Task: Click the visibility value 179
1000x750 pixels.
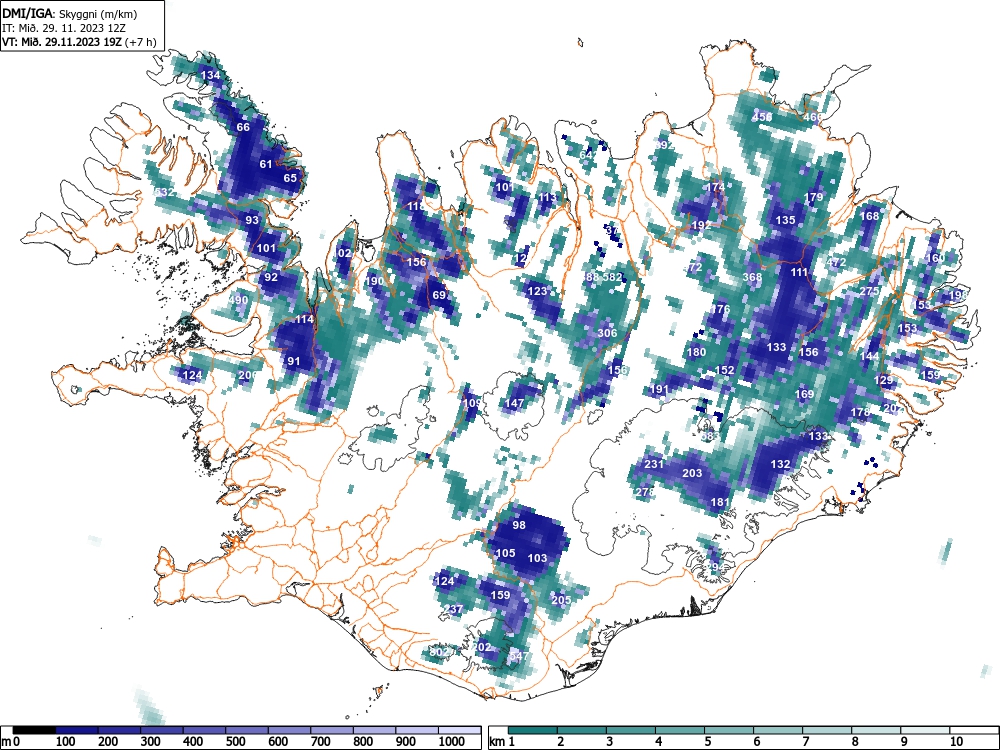Action: (814, 197)
